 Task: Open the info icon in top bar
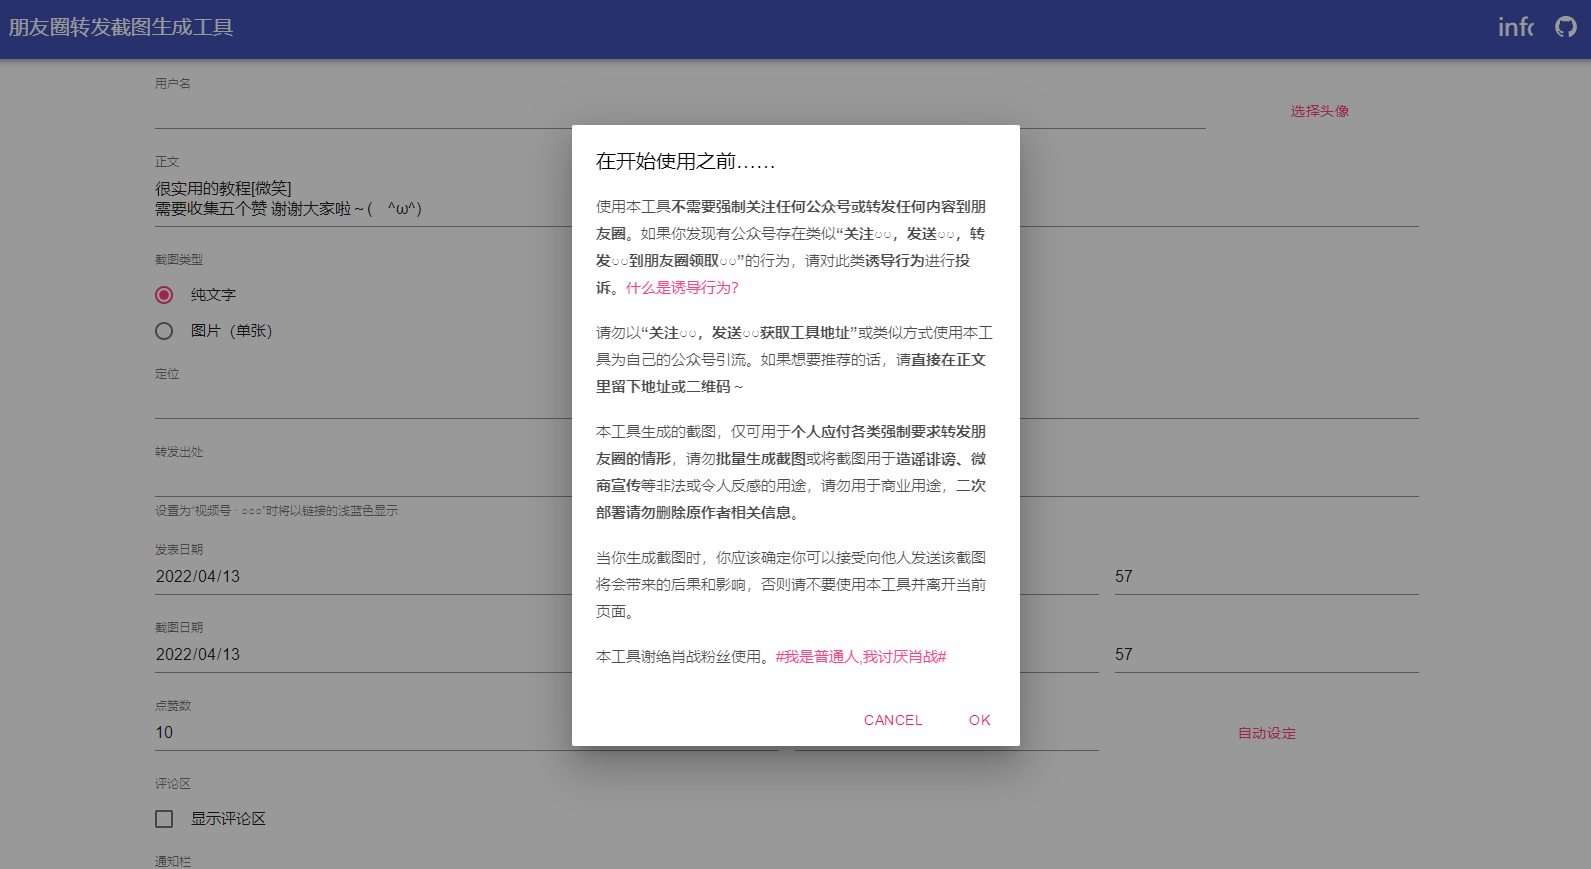tap(1515, 27)
